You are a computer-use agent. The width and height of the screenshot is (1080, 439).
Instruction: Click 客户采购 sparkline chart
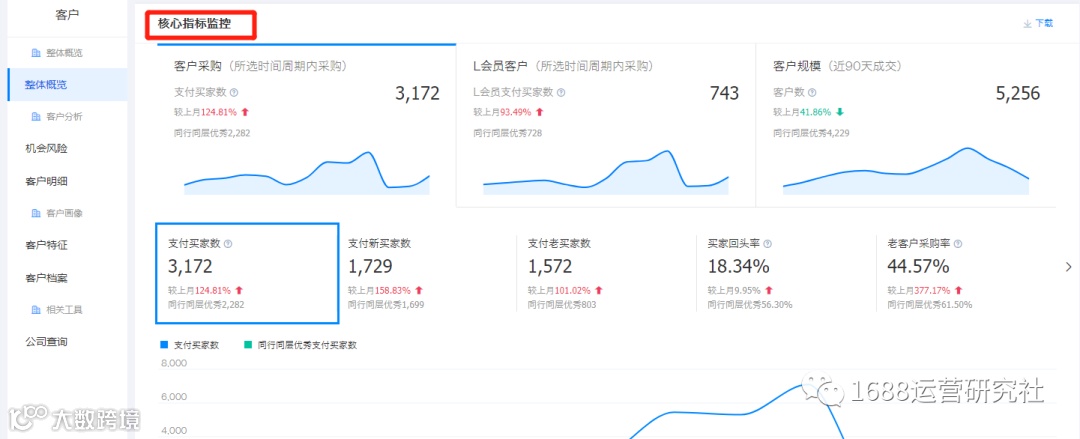pyautogui.click(x=307, y=172)
